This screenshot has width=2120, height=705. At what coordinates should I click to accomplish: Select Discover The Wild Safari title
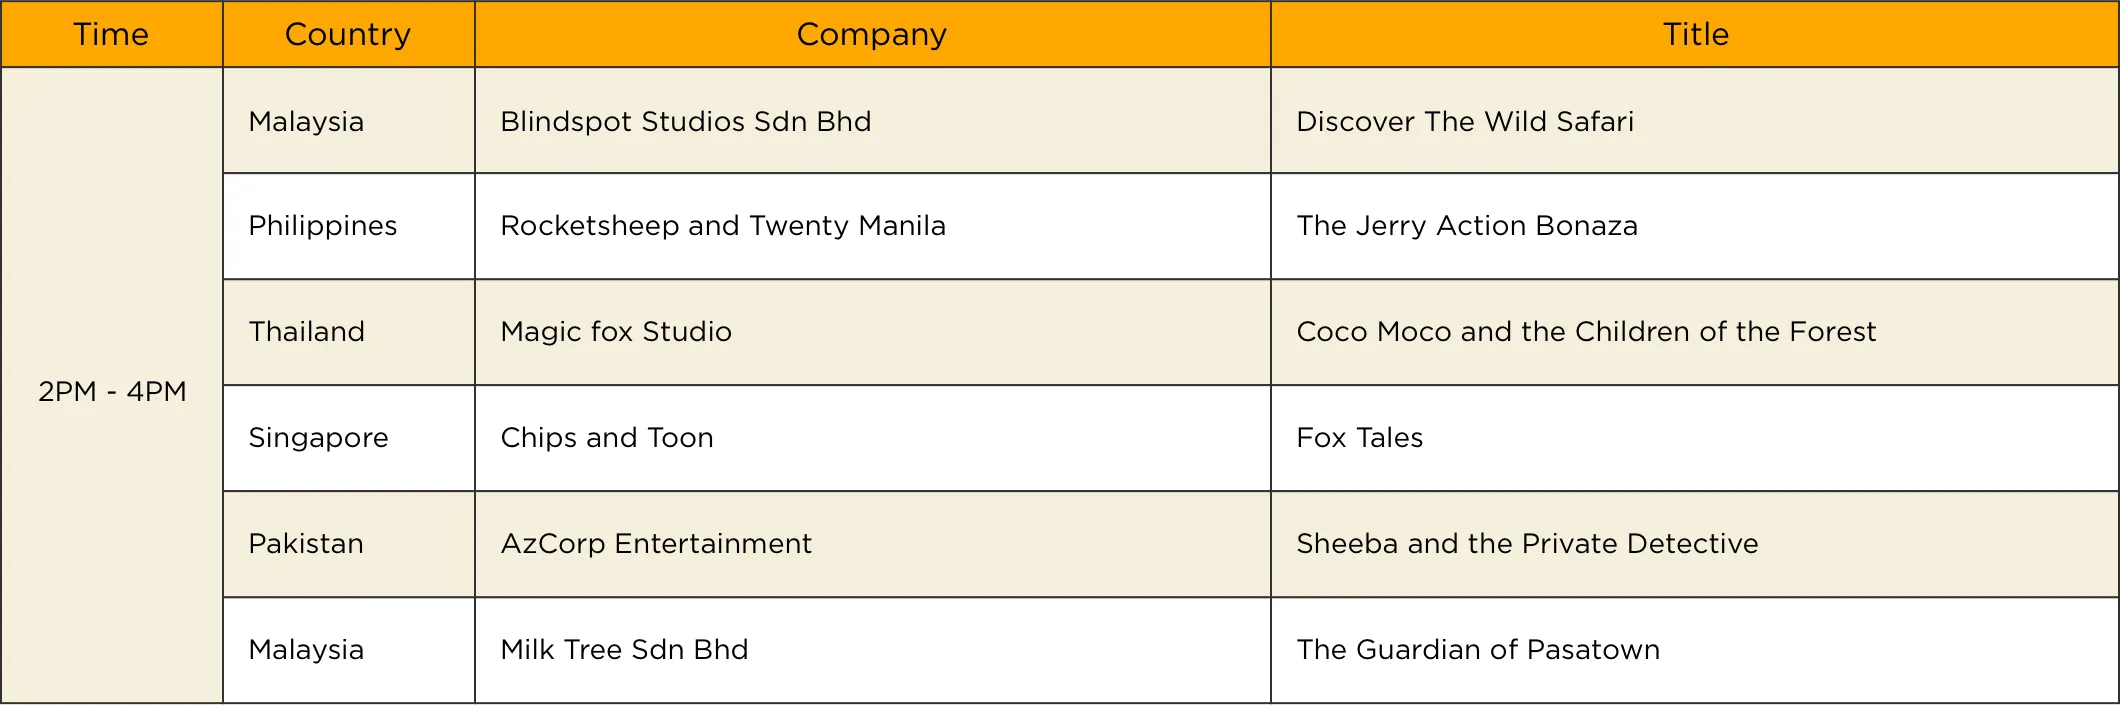(x=1465, y=122)
